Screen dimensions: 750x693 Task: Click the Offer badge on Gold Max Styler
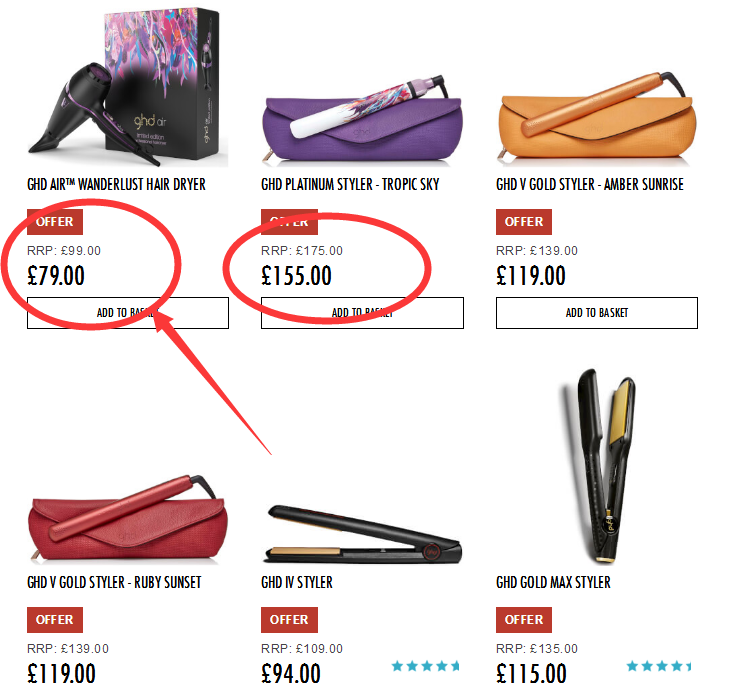coord(524,620)
